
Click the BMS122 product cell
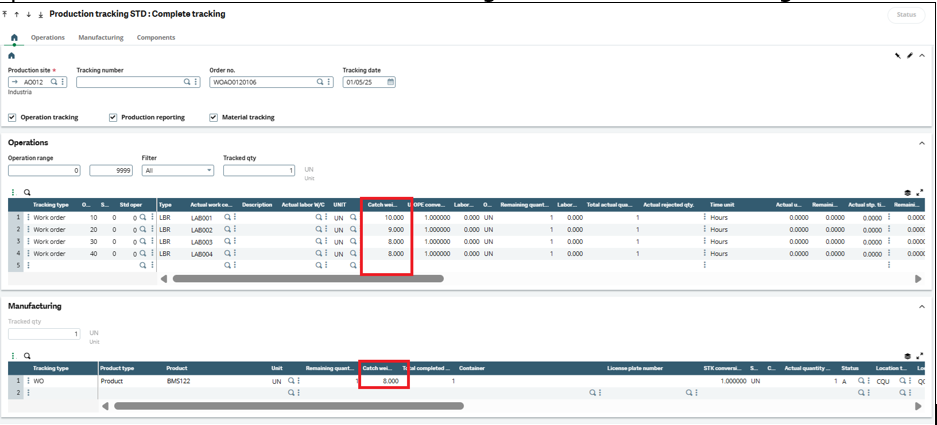177,381
